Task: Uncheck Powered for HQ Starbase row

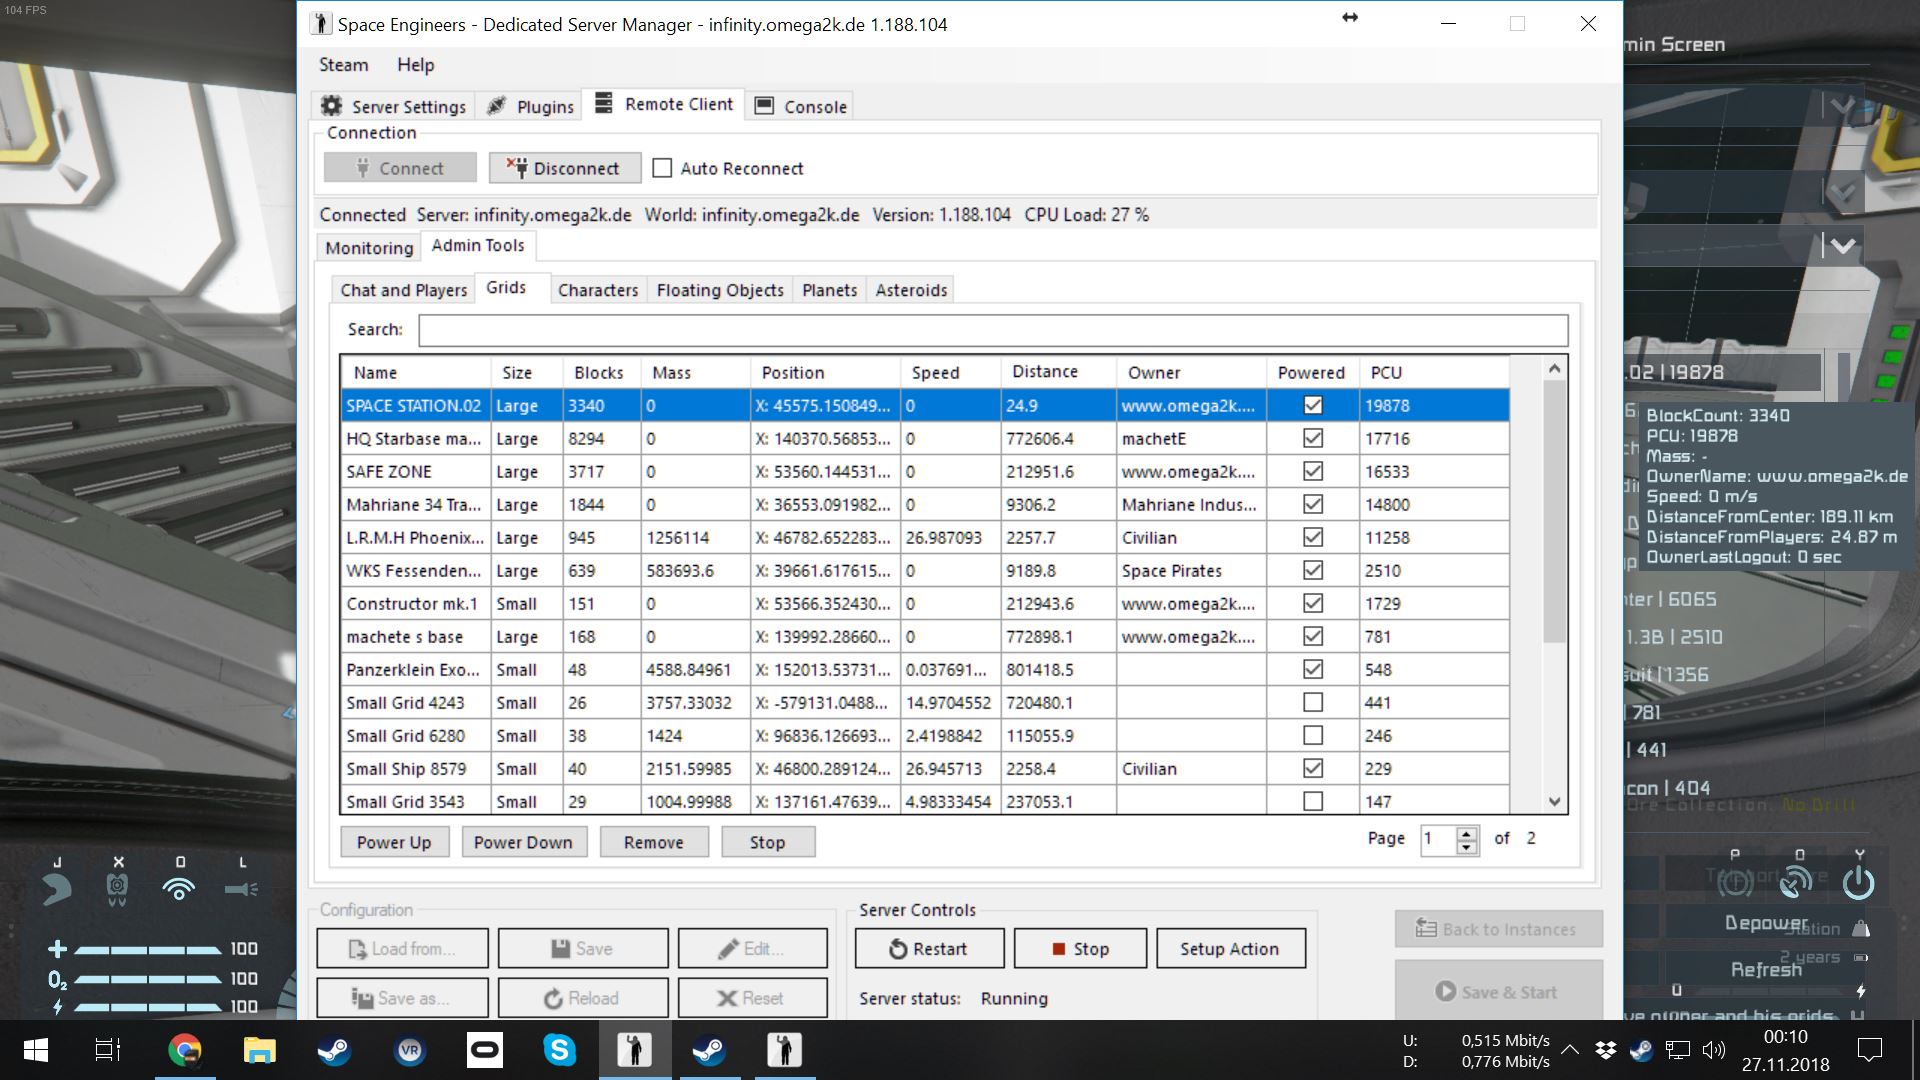Action: coord(1313,439)
